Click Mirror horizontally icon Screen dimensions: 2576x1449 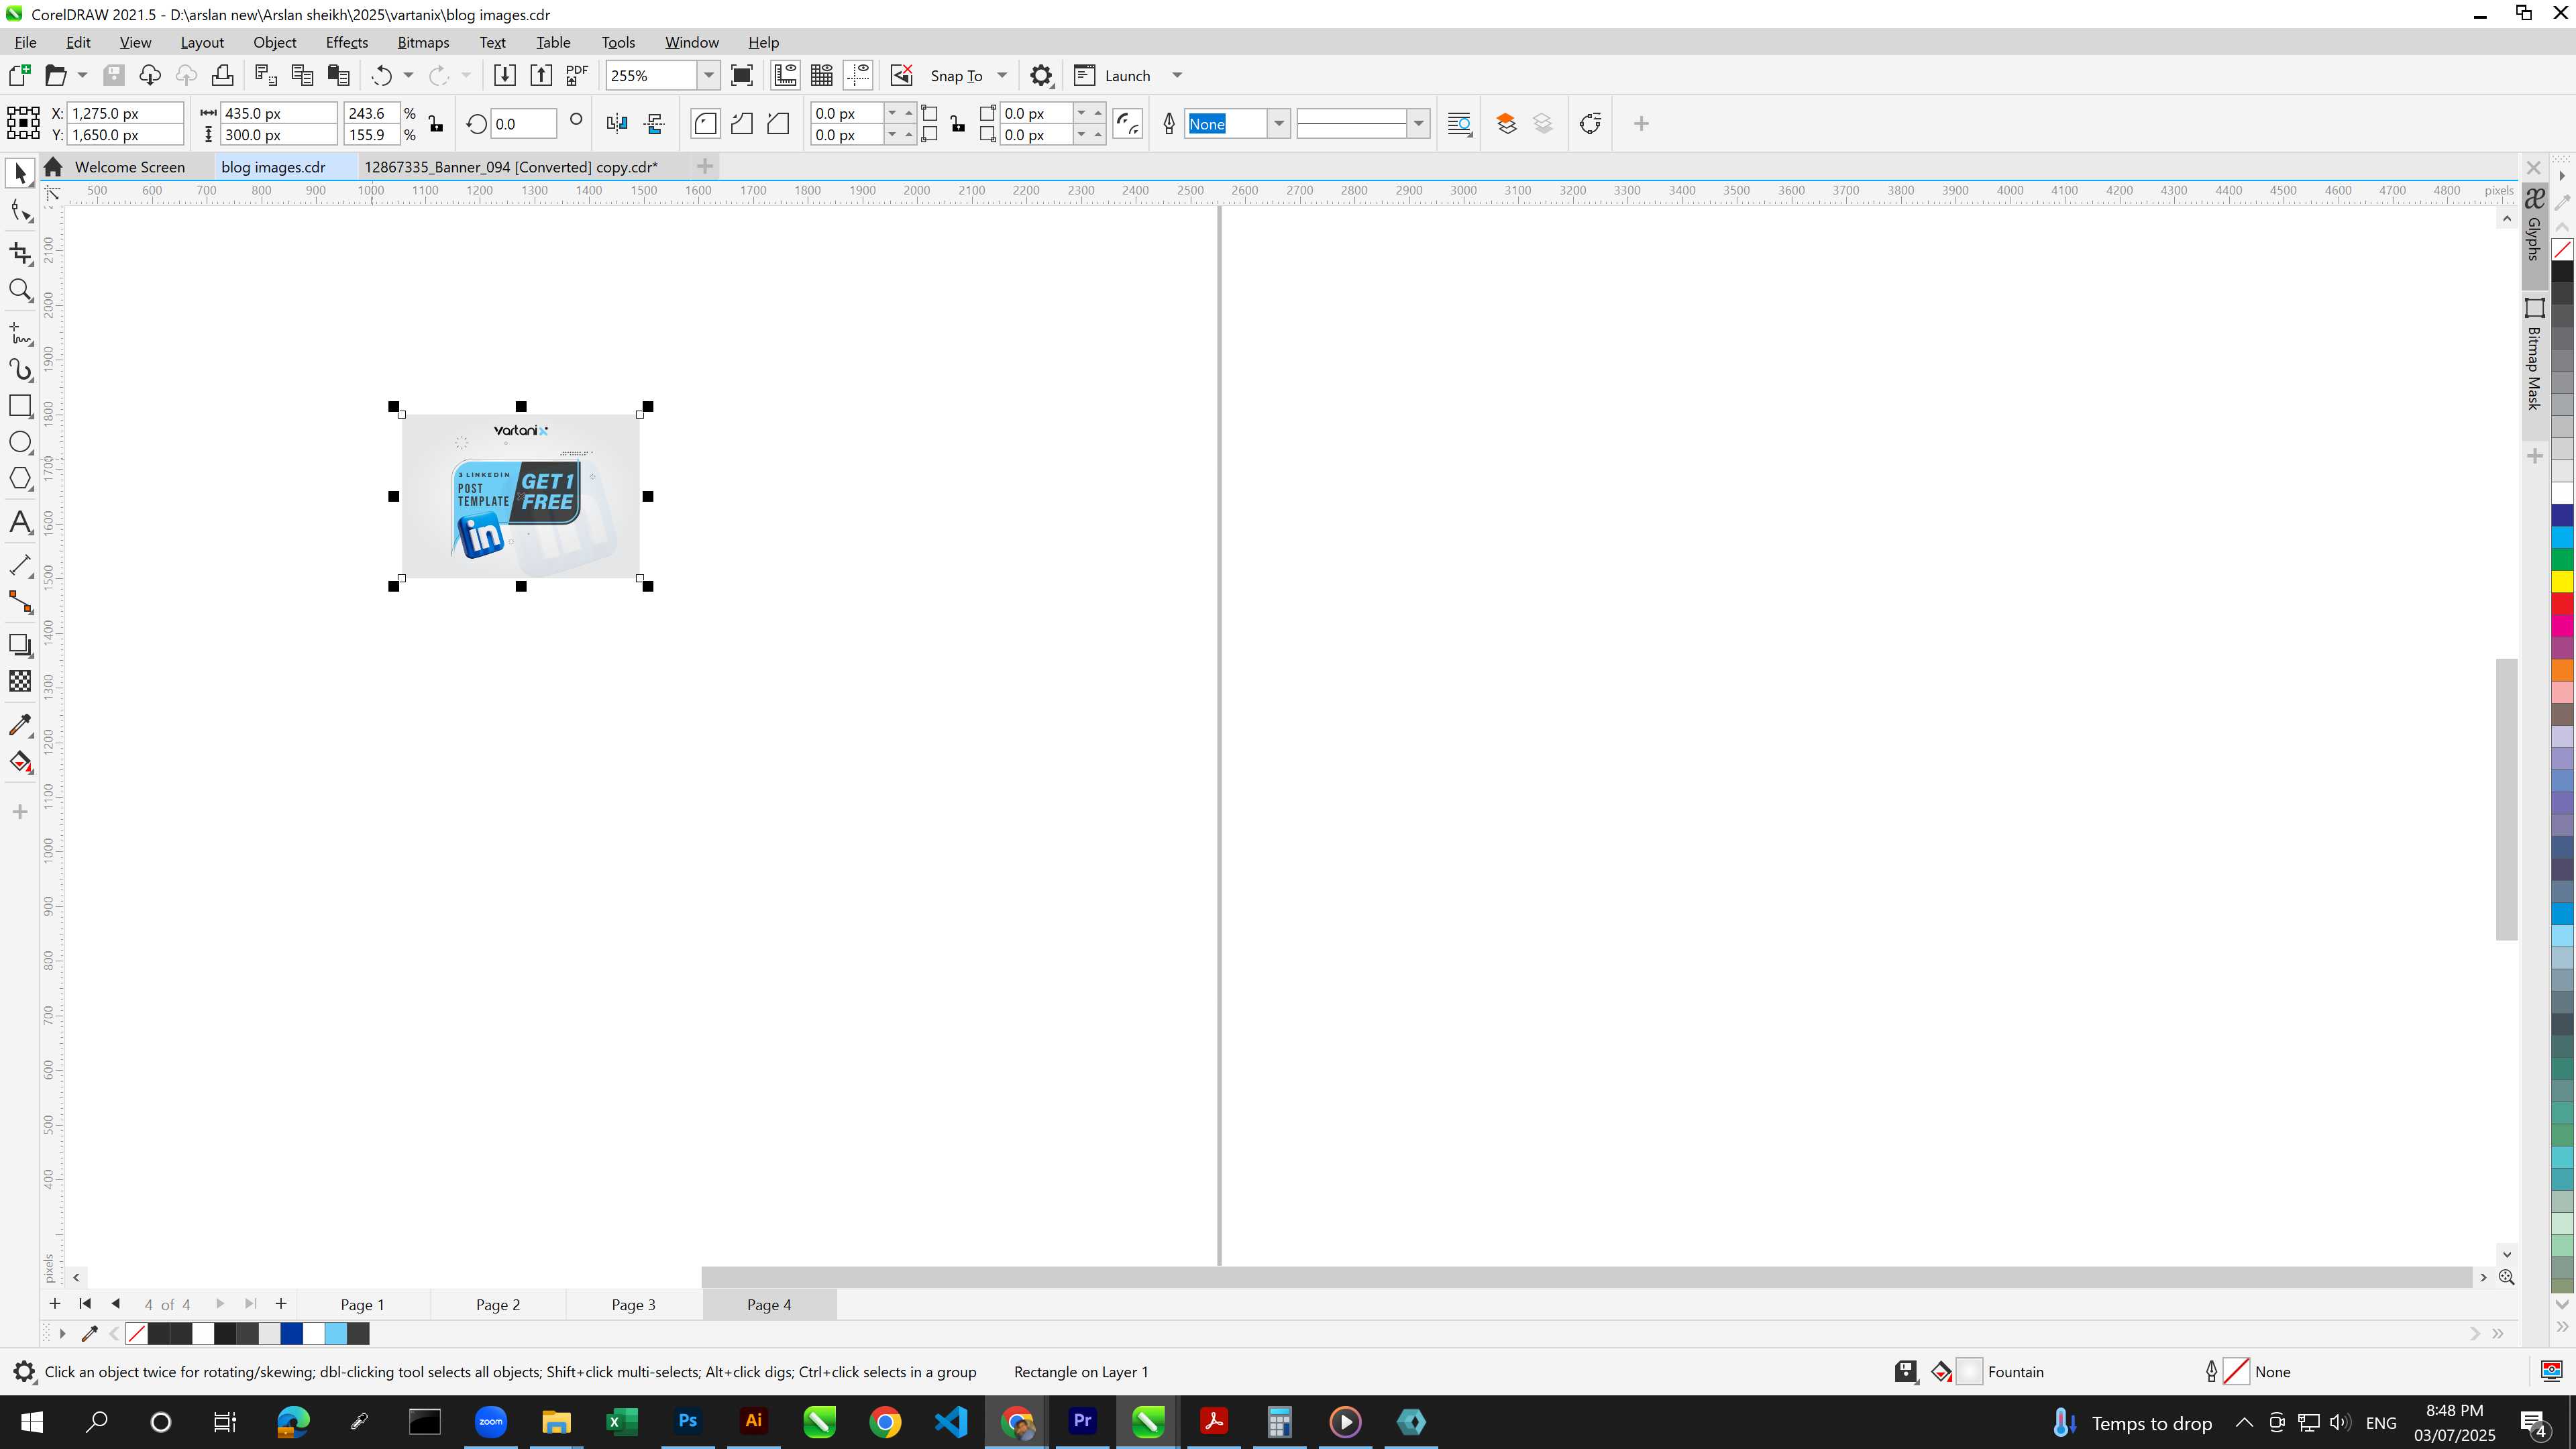click(x=617, y=124)
